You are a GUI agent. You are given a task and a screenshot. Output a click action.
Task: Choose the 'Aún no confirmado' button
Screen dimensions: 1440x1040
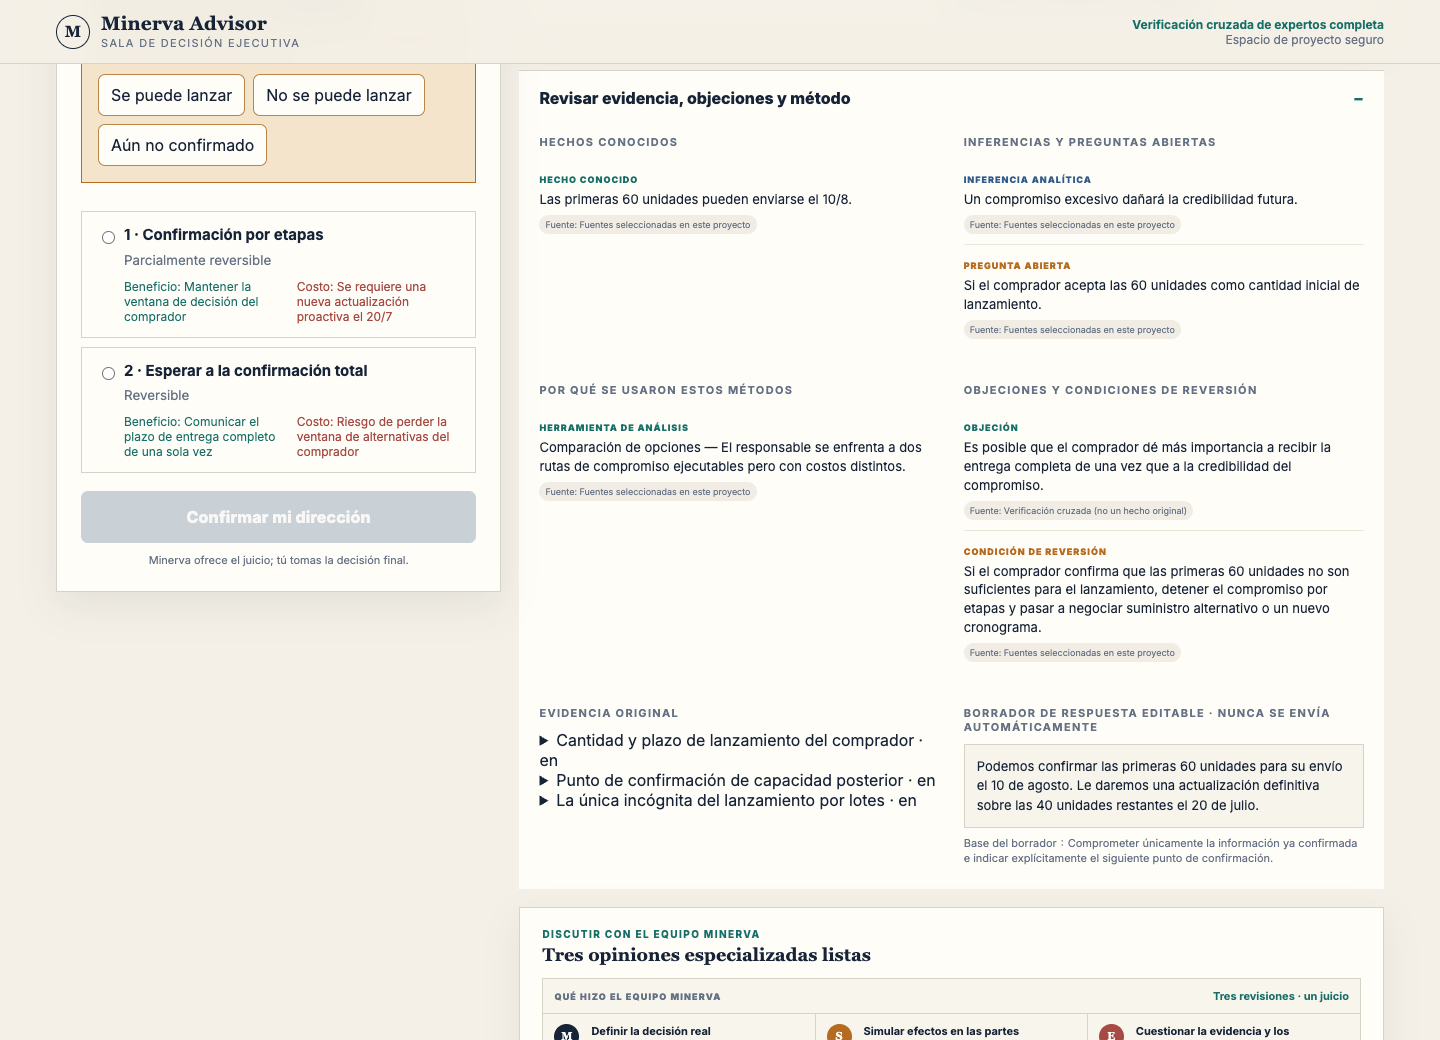tap(182, 145)
